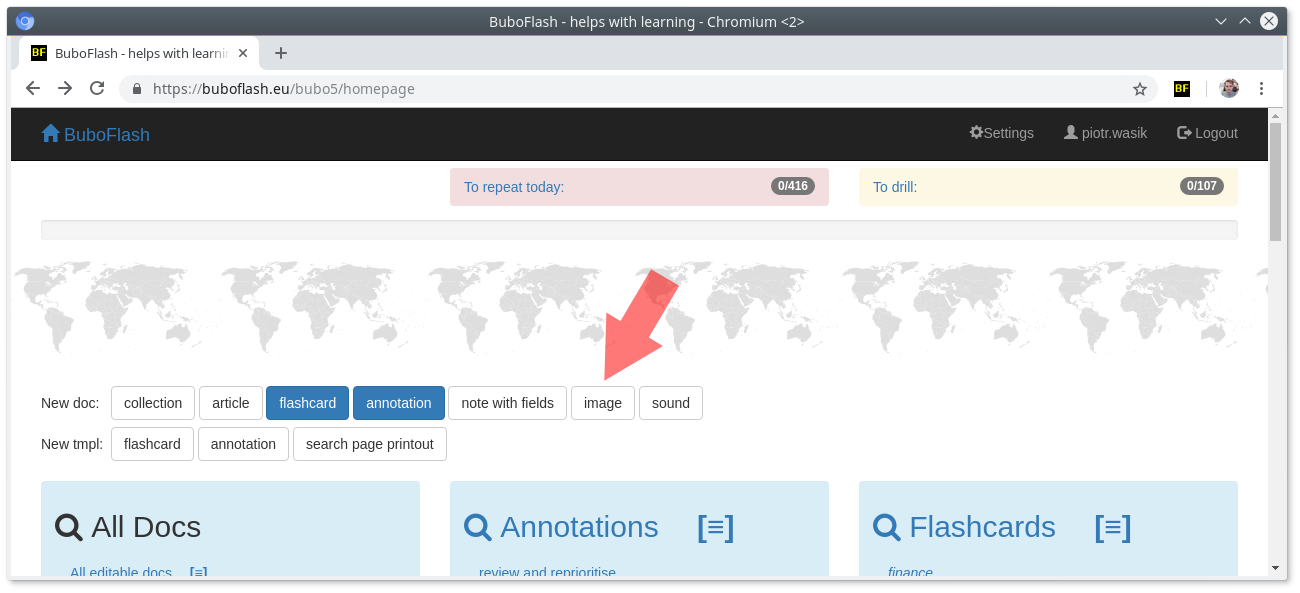This screenshot has width=1300, height=593.
Task: Create a new annotation doc
Action: [399, 403]
